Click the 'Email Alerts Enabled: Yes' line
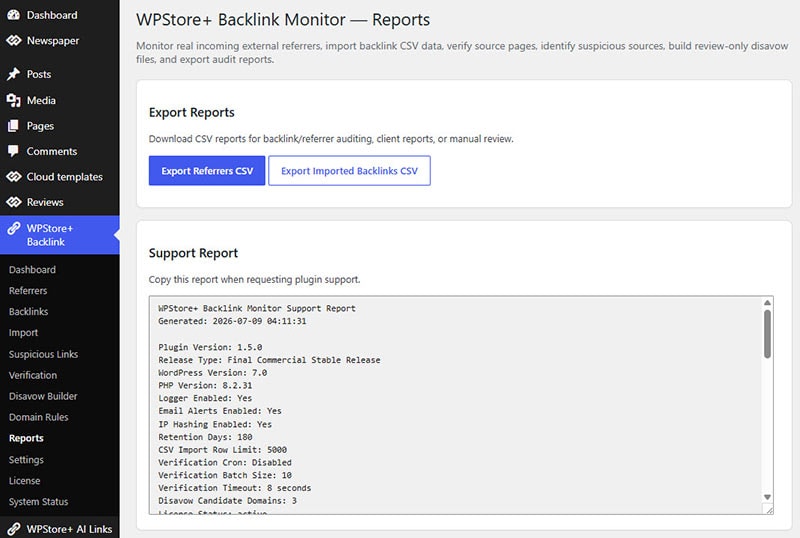This screenshot has width=800, height=538. tap(220, 411)
